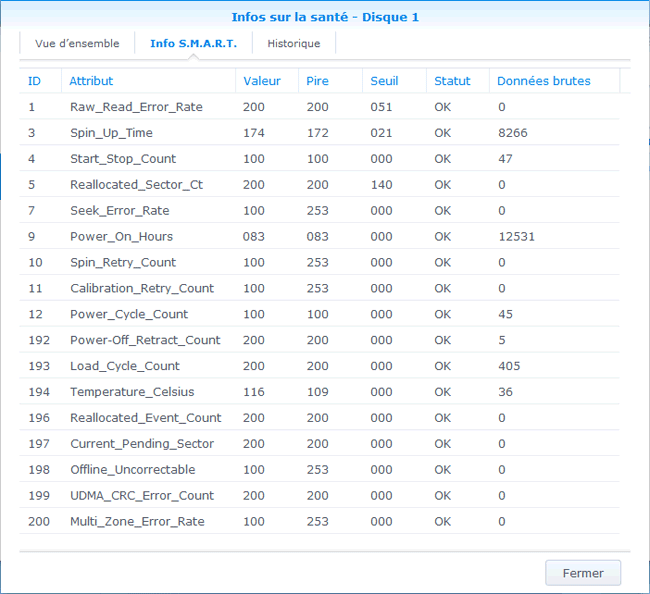
Task: Select the Power_Cycle_Count attribute
Action: coord(129,314)
